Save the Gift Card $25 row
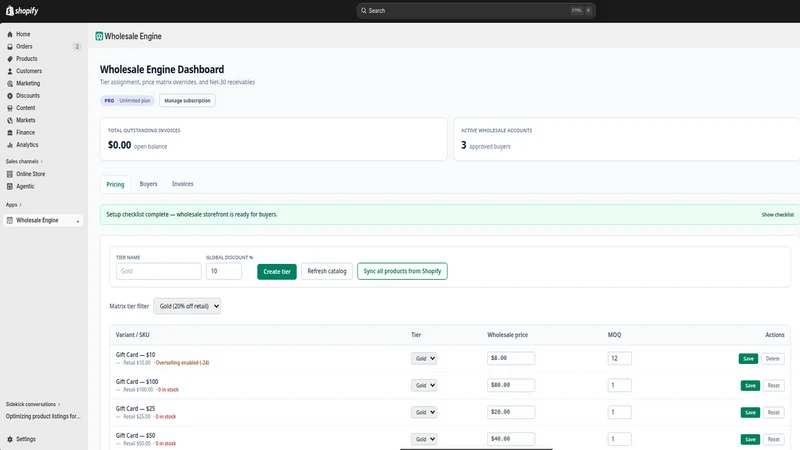 pos(750,412)
